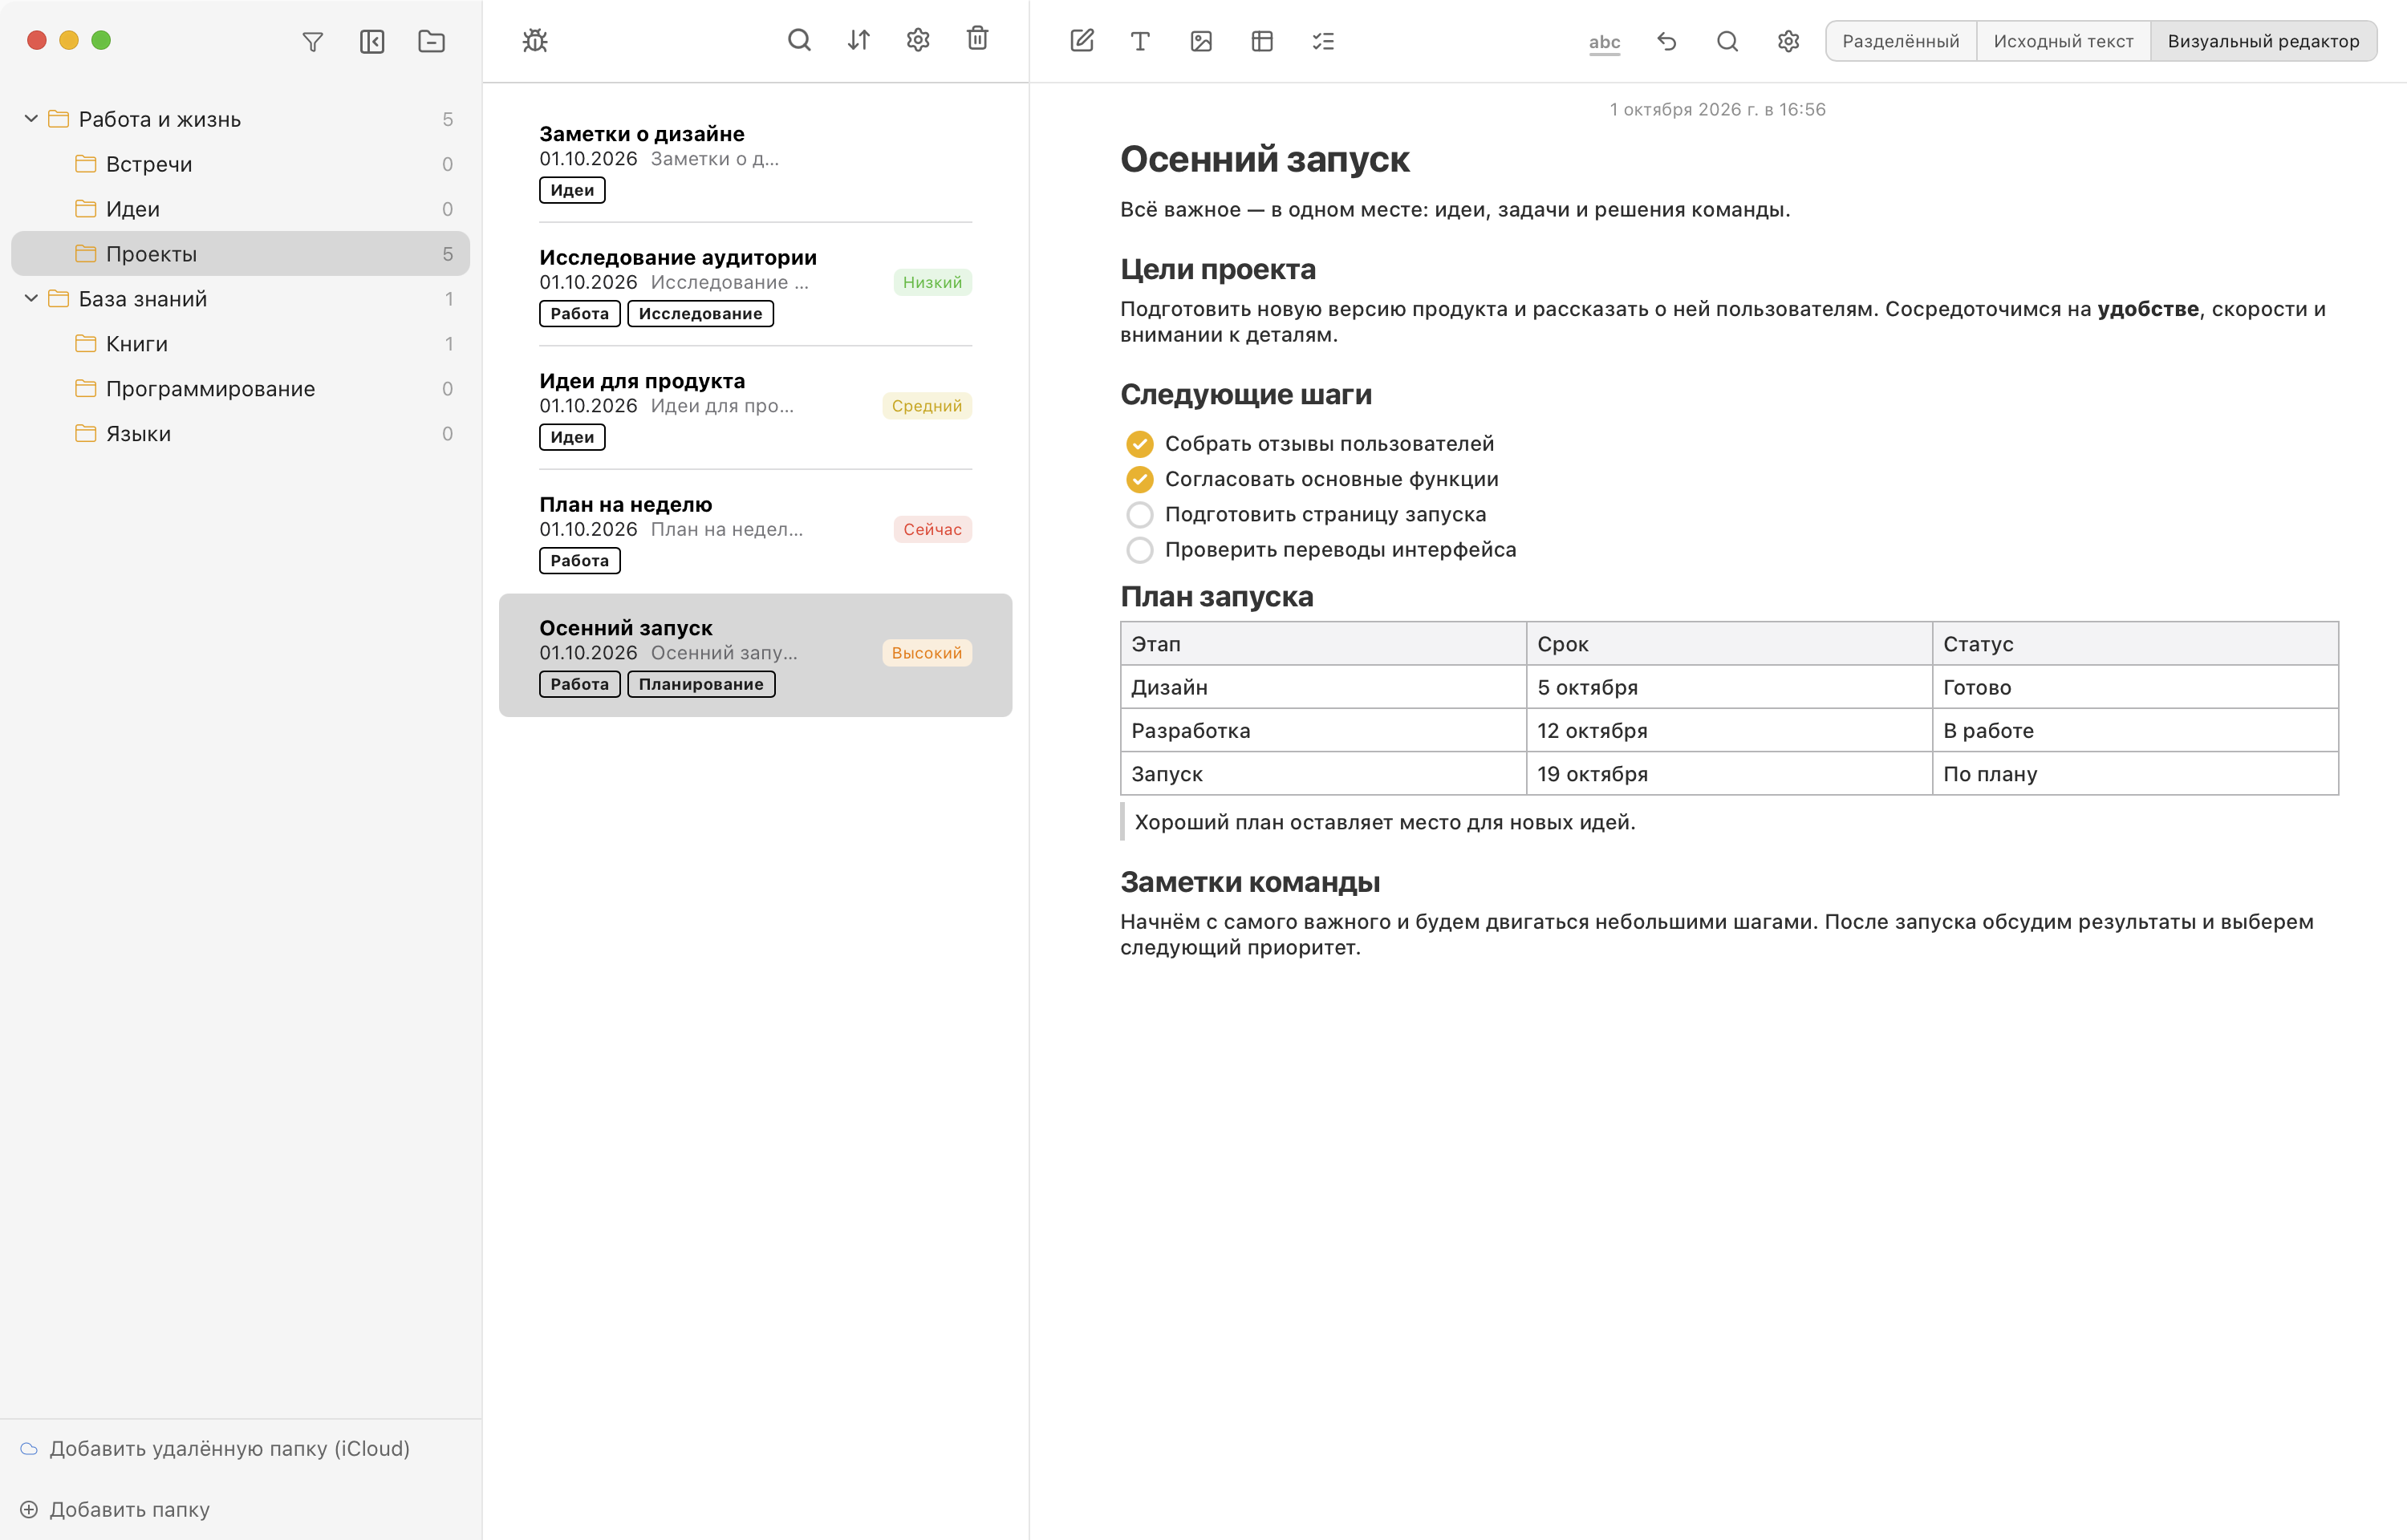Select the 'Программирование' folder
This screenshot has height=1540, width=2407.
tap(240, 389)
